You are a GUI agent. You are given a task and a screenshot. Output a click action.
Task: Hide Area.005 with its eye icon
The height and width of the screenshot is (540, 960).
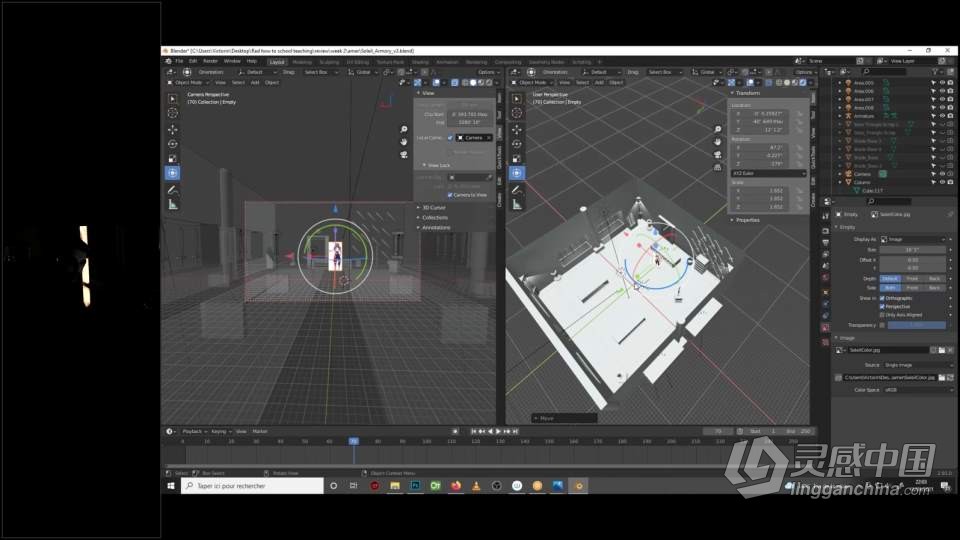[x=942, y=83]
